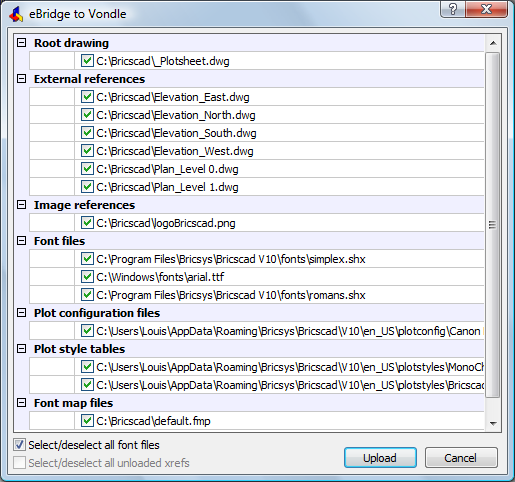Click the scrollbar down arrow
Screen dimensions: 515x482
(493, 423)
